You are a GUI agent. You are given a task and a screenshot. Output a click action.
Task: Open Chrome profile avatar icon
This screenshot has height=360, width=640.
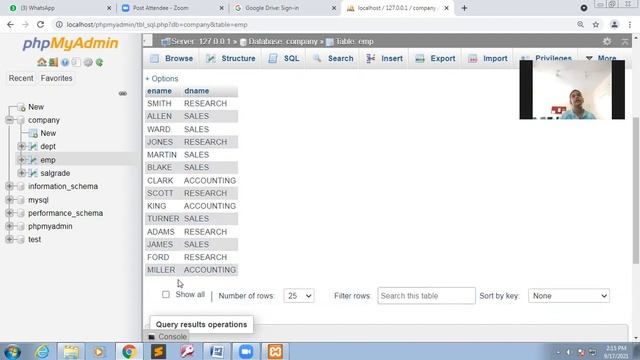tap(614, 24)
